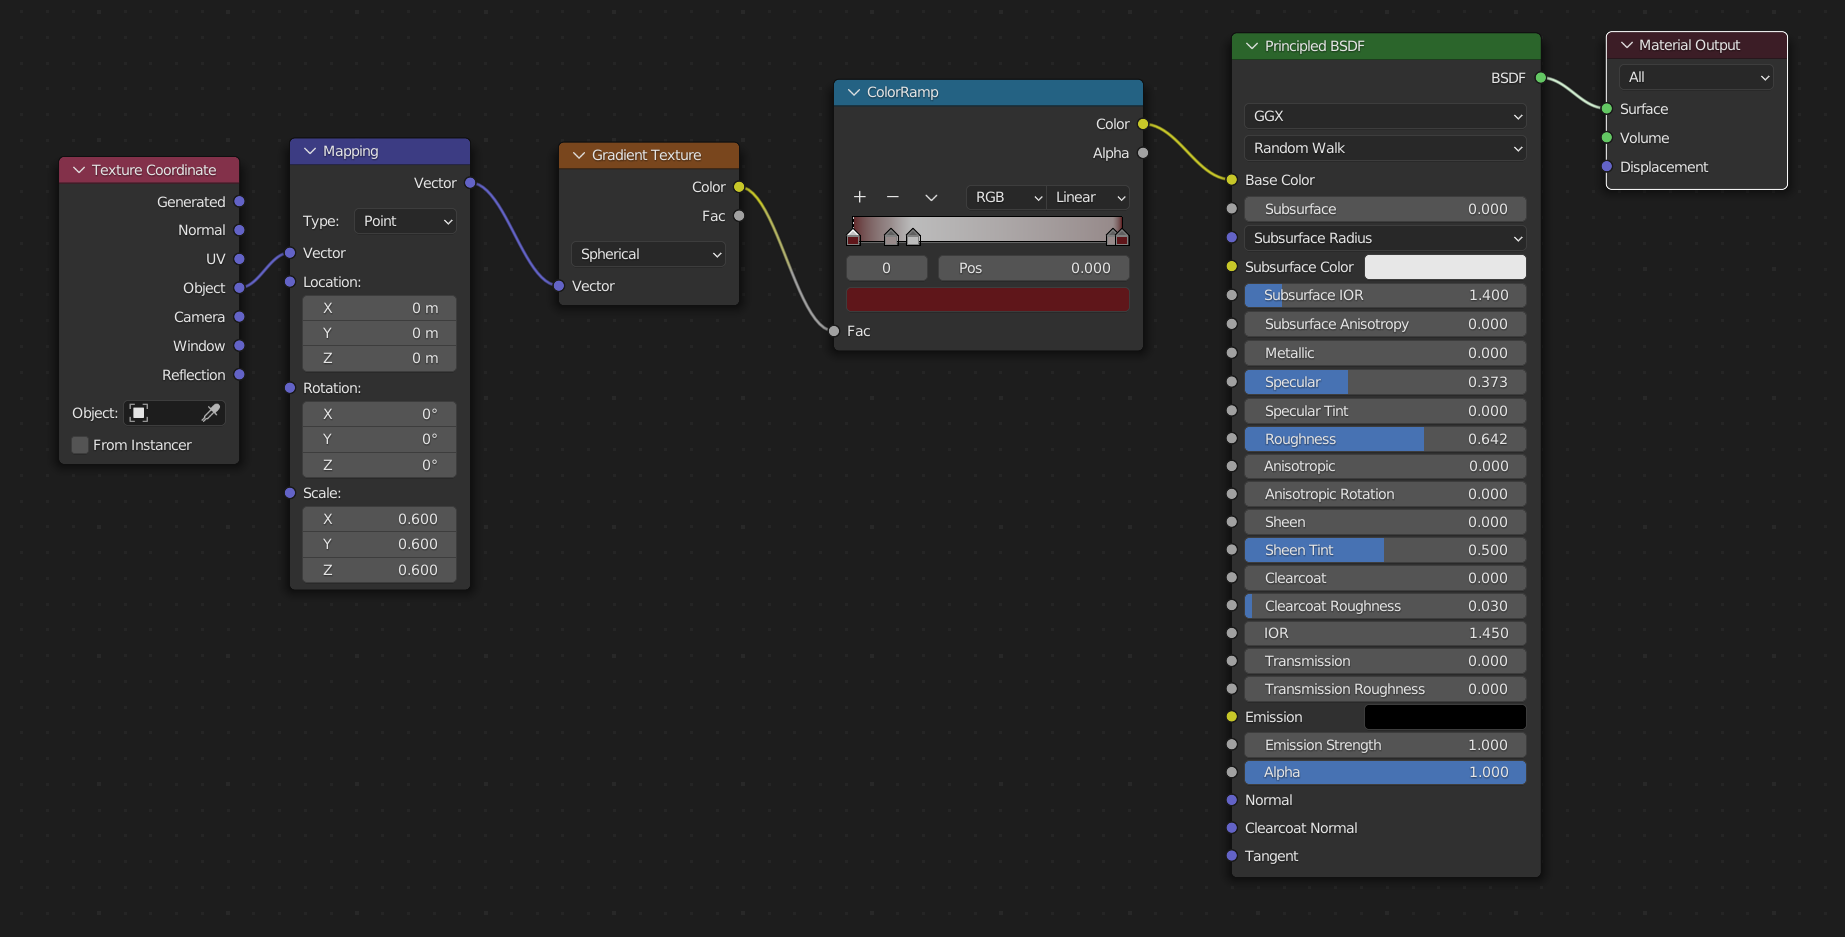1845x937 pixels.
Task: Click the Volume input socket on Material Output
Action: coord(1607,138)
